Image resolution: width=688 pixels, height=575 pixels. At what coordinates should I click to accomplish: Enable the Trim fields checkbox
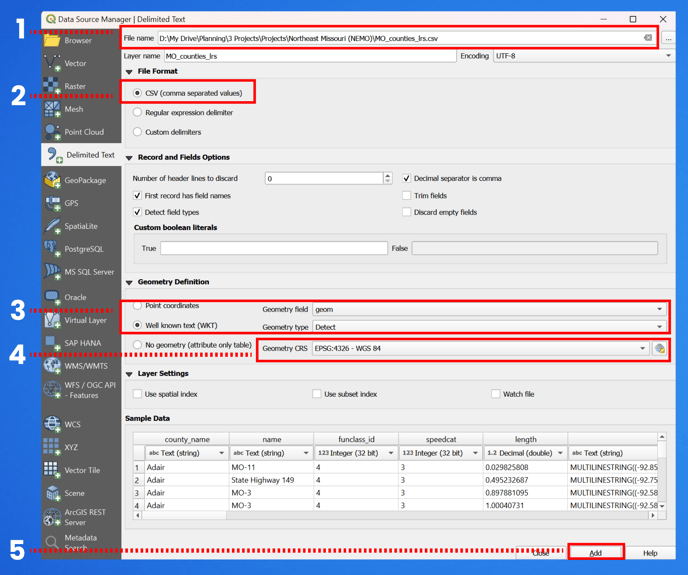click(406, 196)
